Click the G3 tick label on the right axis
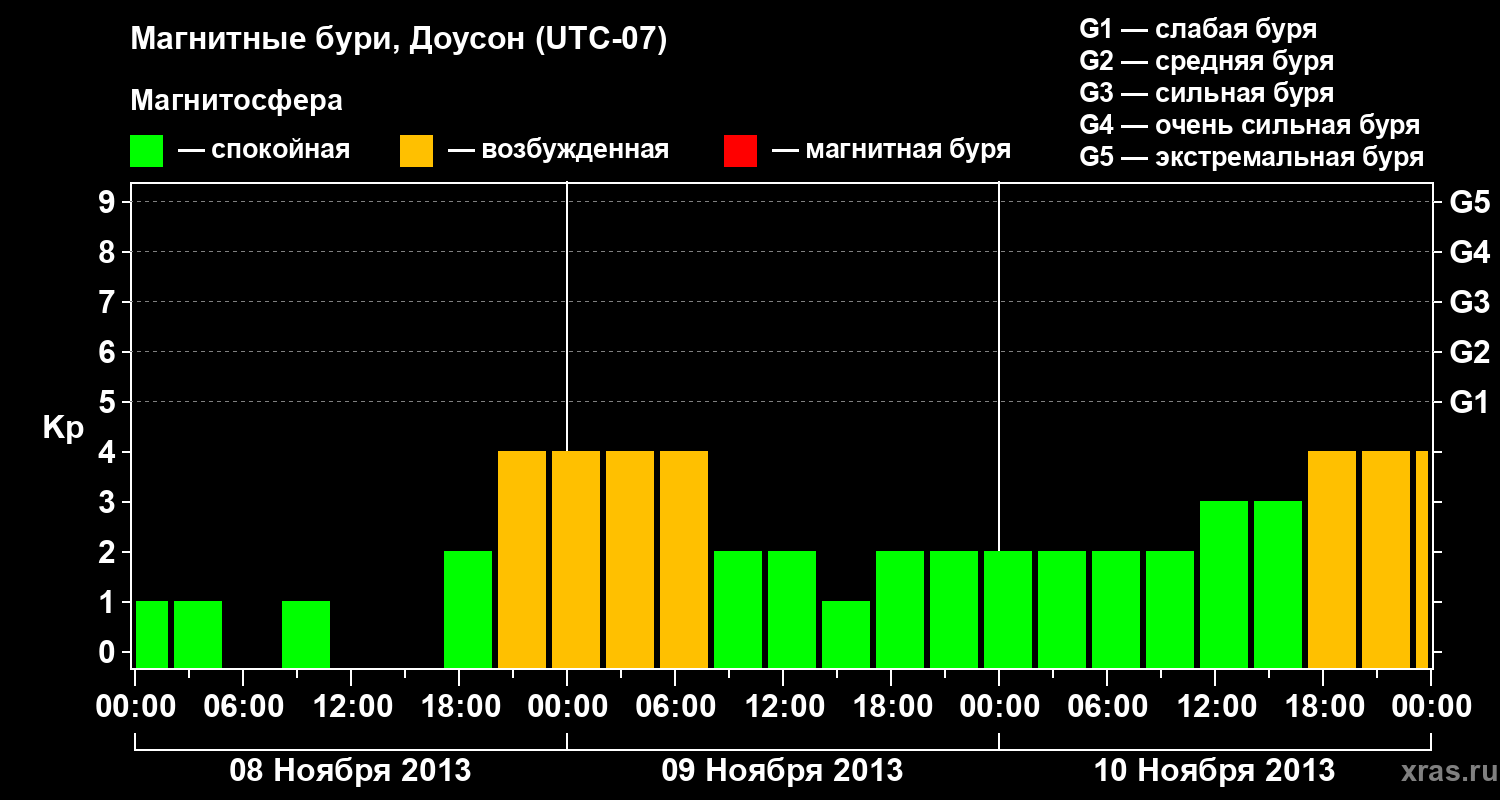The width and height of the screenshot is (1500, 800). 1469,303
